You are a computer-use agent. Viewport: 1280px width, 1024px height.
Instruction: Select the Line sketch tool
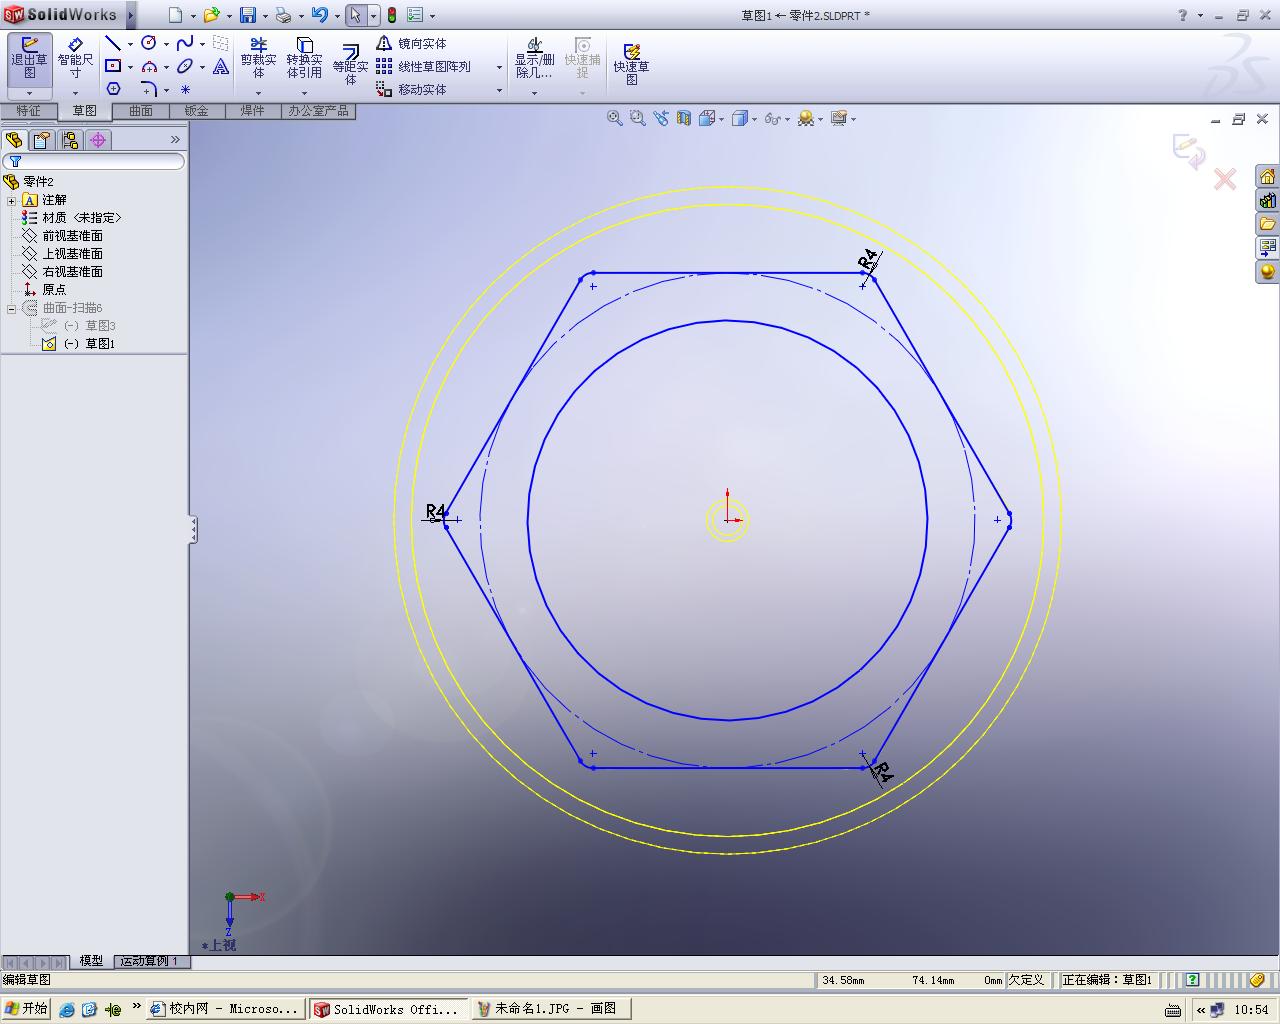tap(113, 43)
